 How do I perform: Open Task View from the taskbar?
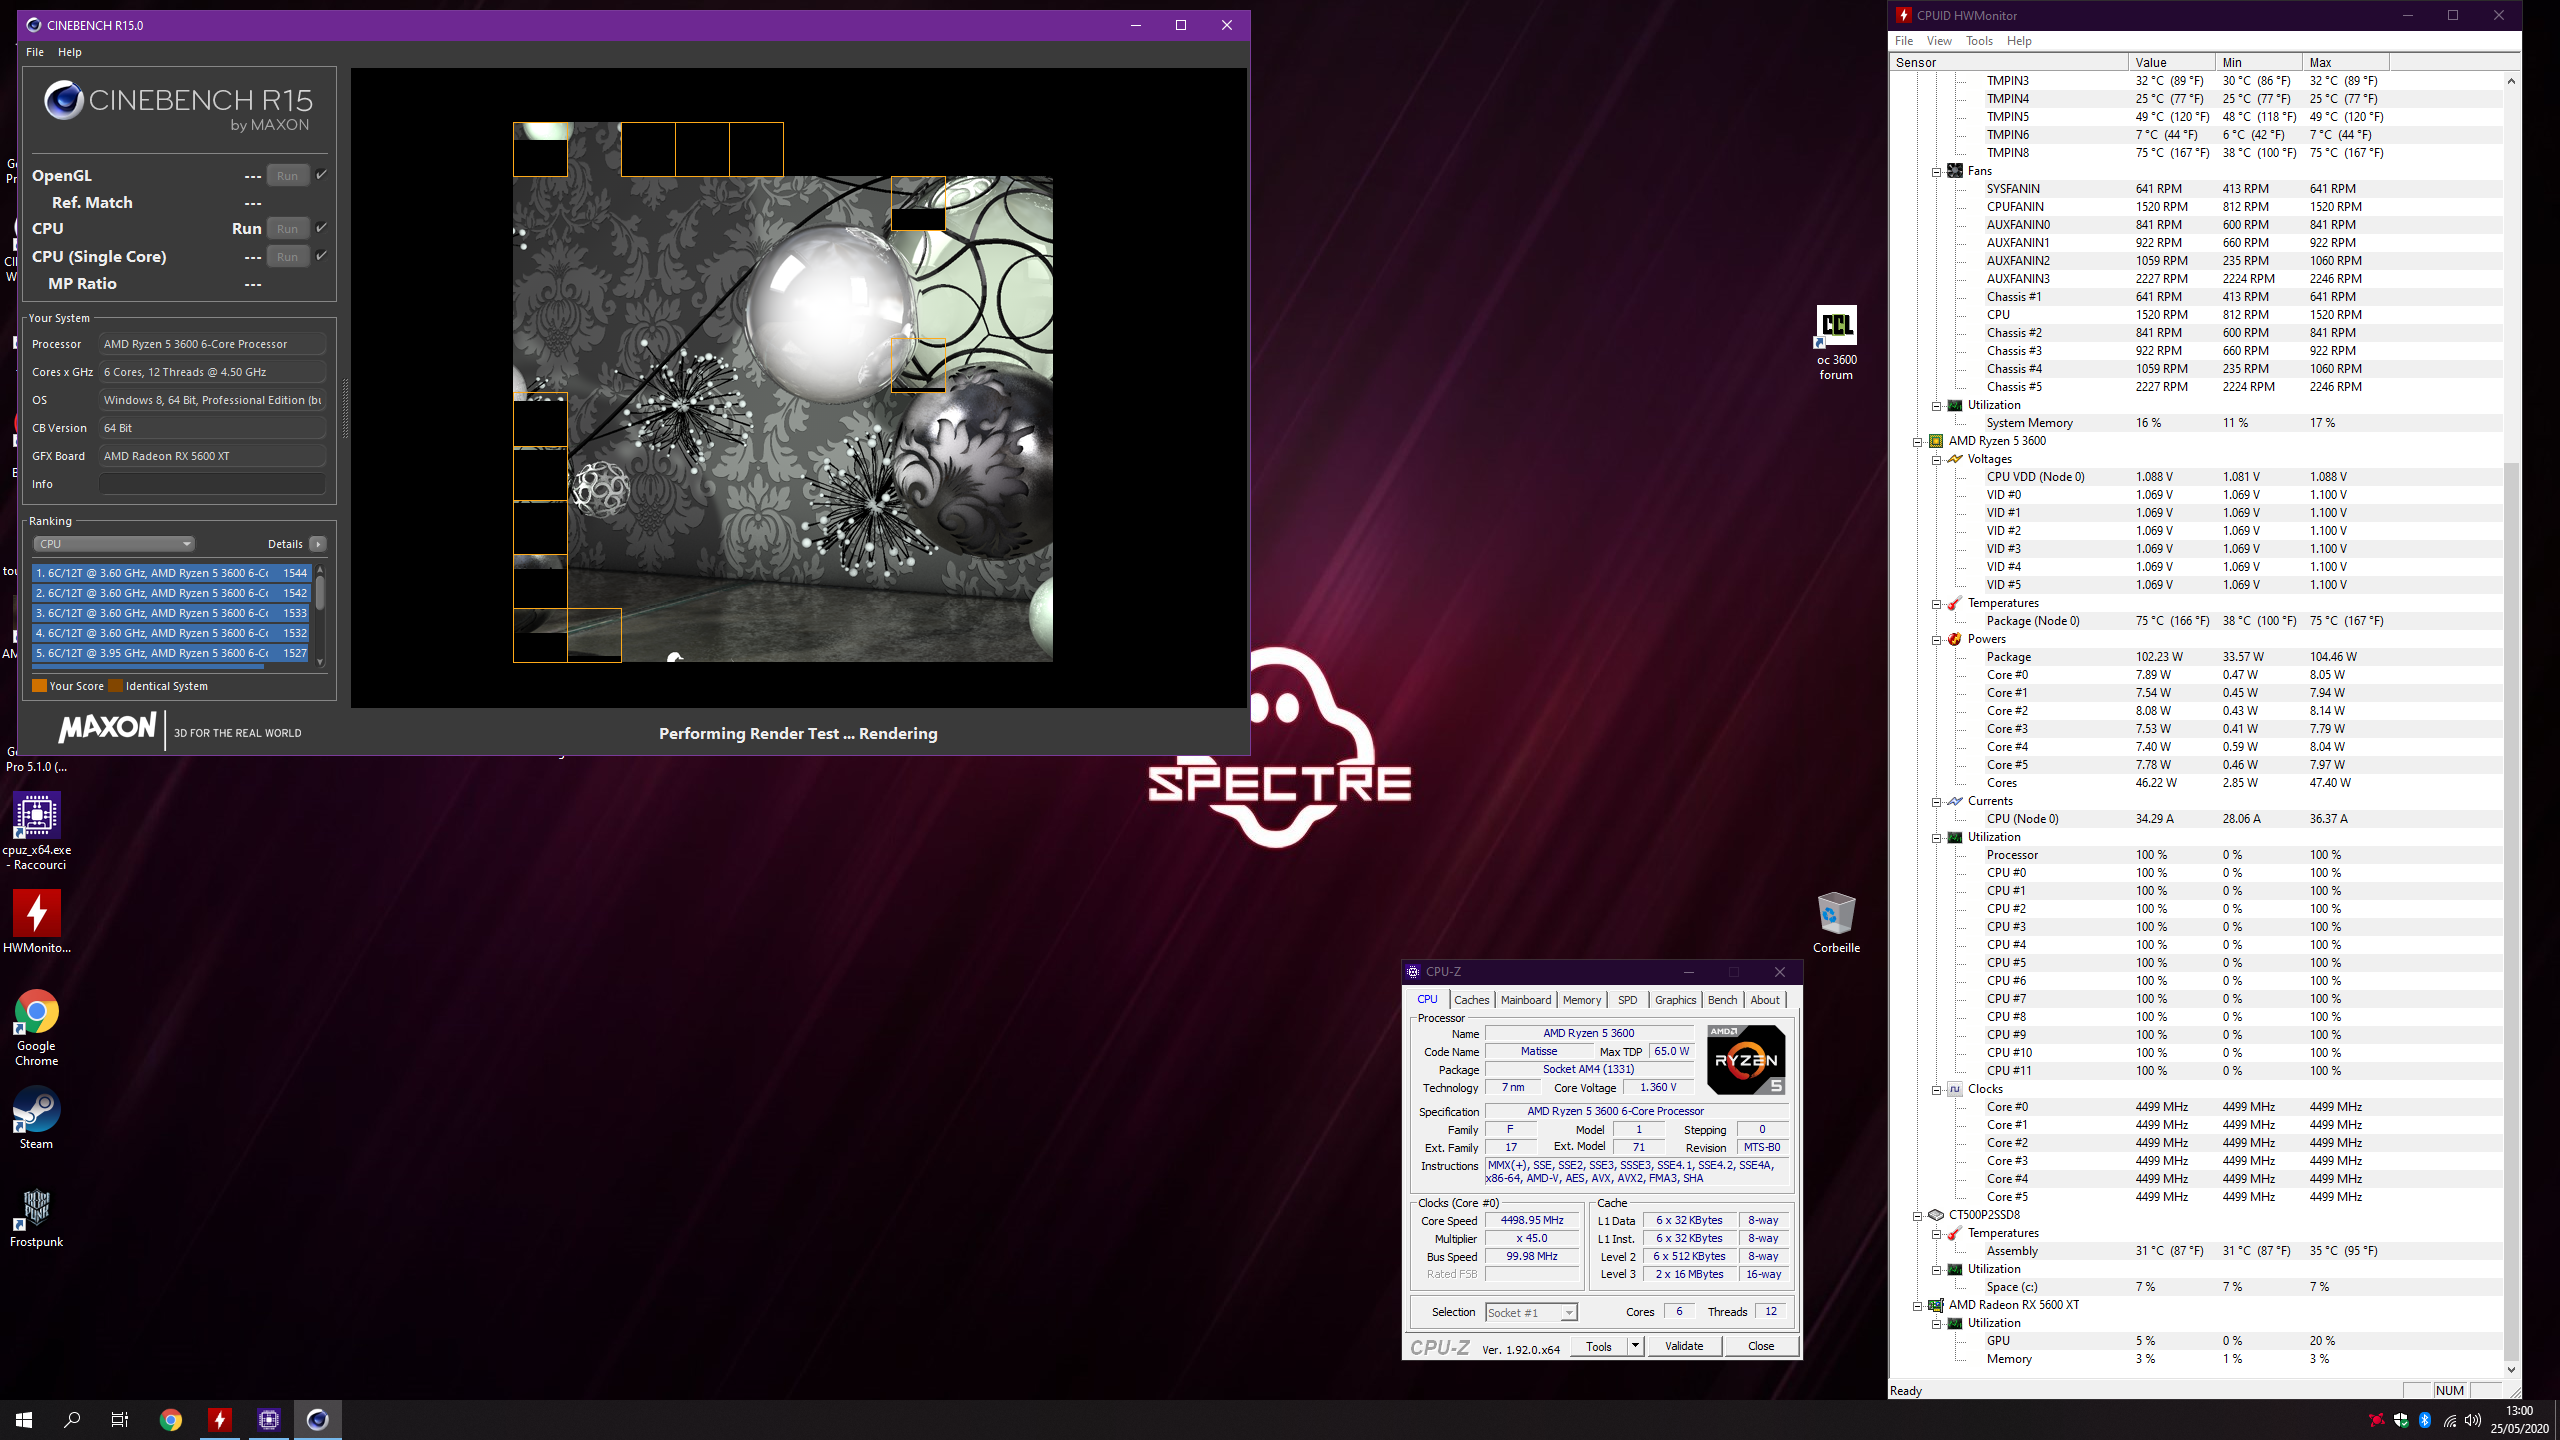120,1419
